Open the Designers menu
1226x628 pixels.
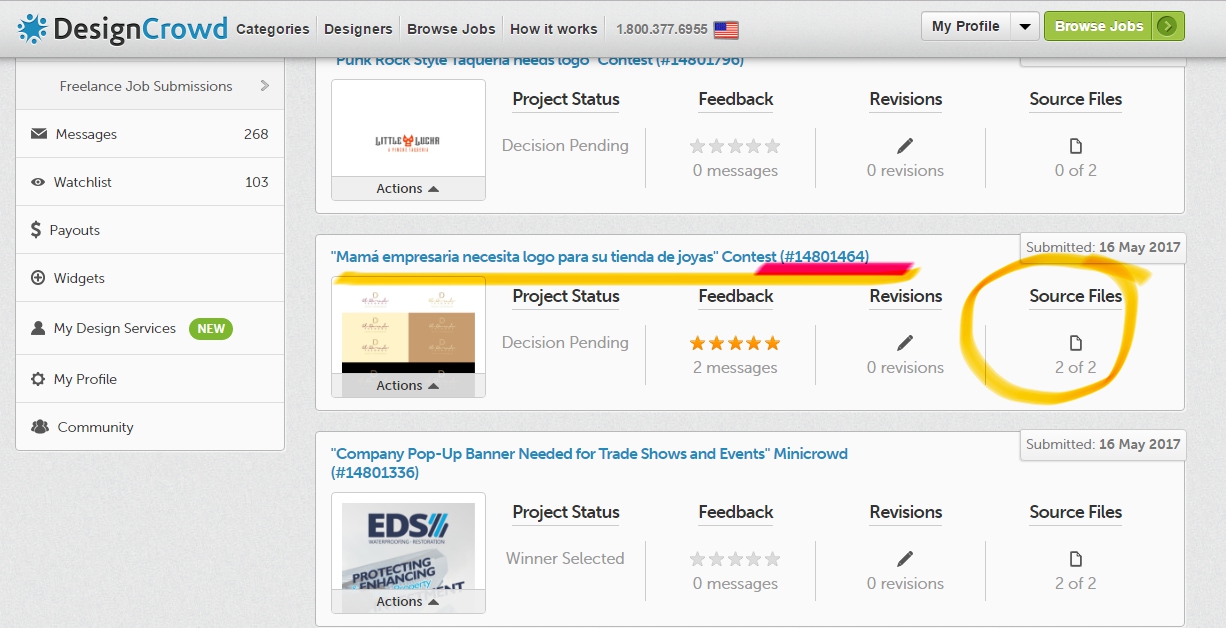coord(359,29)
